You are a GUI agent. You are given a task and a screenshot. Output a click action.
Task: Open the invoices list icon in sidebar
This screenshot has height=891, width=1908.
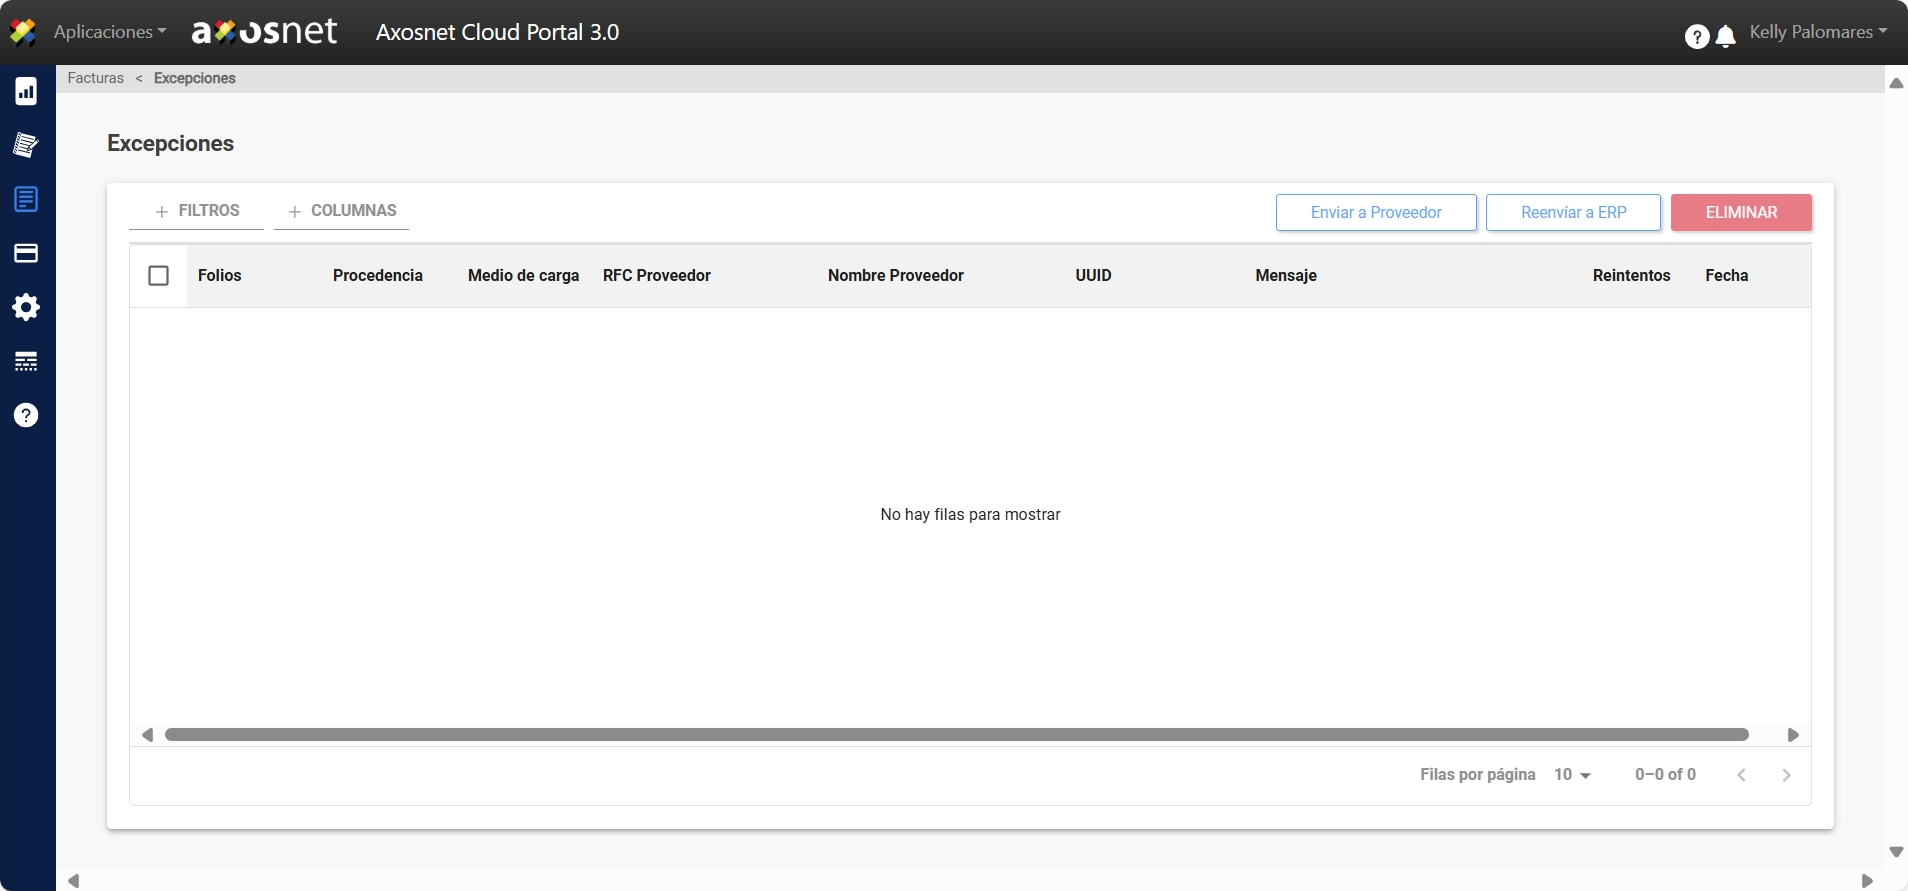(x=26, y=199)
